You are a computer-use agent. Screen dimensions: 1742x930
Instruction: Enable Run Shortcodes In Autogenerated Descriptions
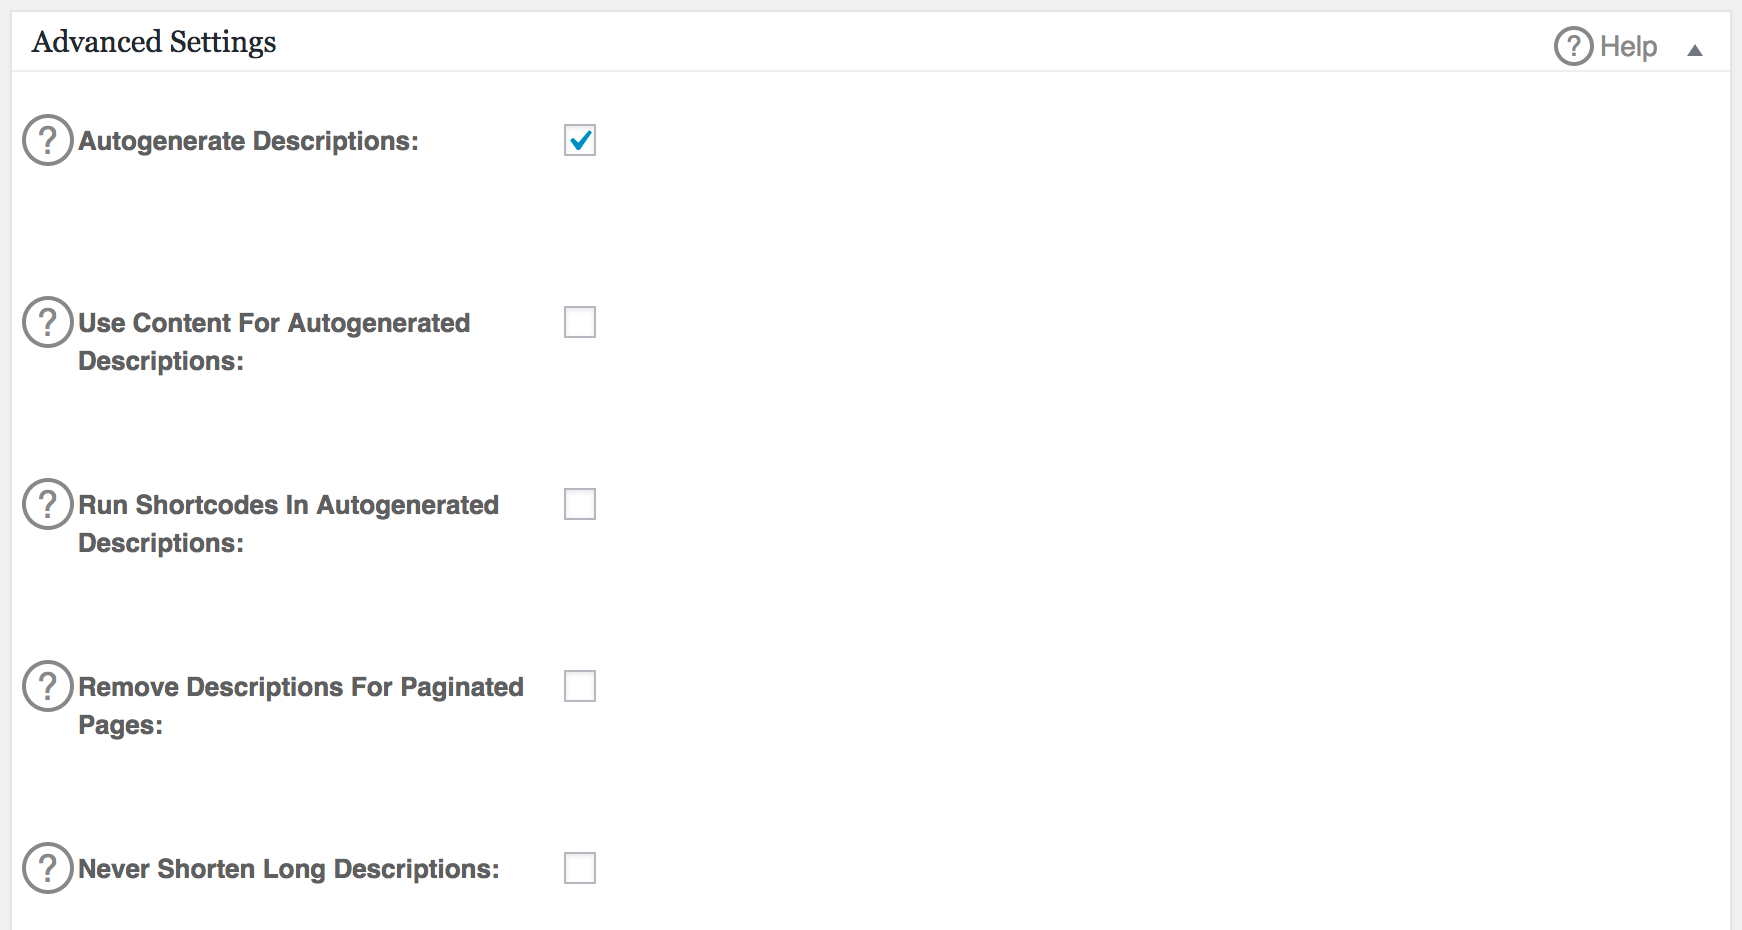pyautogui.click(x=580, y=505)
